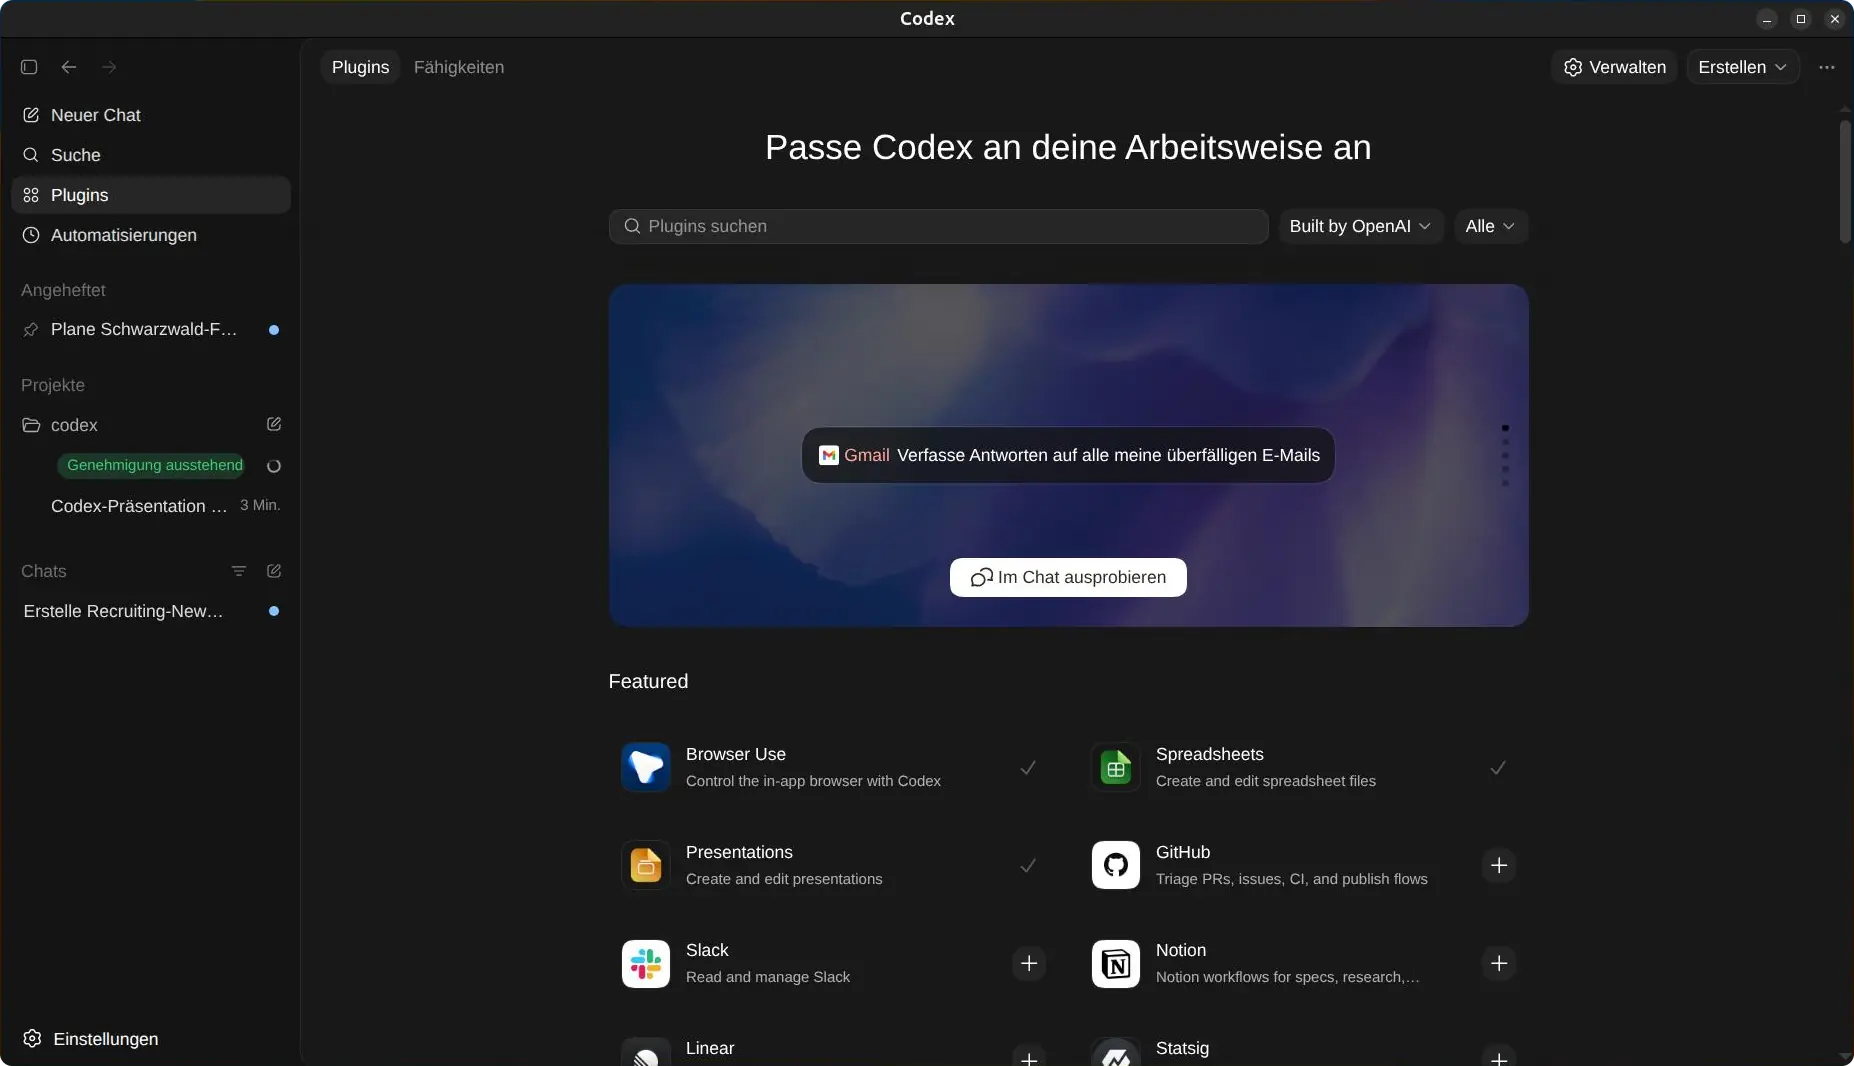Toggle the sidebar panel icon
This screenshot has height=1066, width=1854.
point(29,67)
